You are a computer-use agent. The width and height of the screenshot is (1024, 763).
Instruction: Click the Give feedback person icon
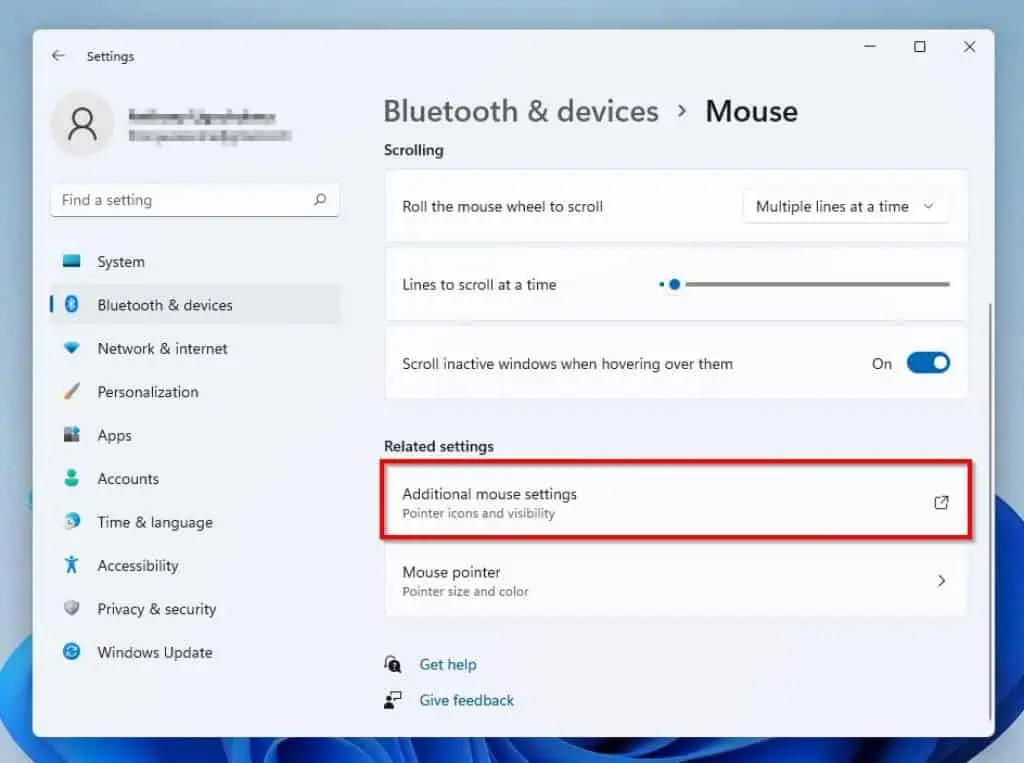(392, 700)
